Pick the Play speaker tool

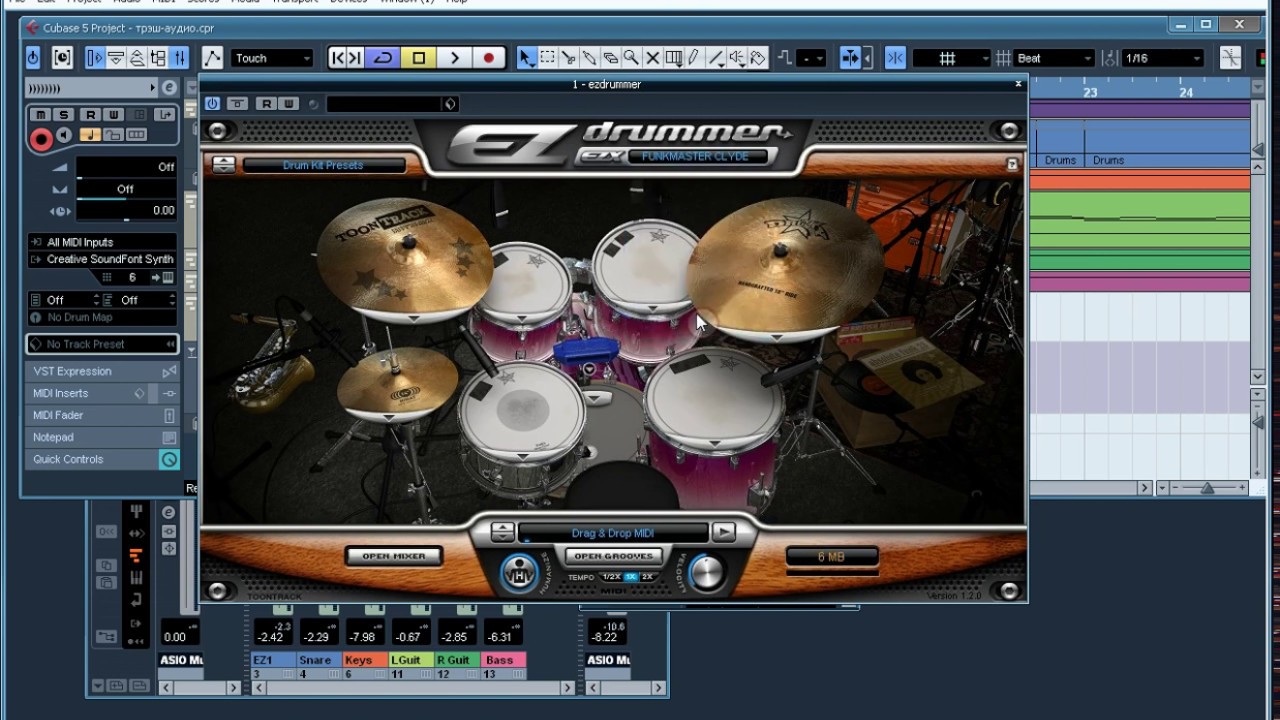pos(737,58)
